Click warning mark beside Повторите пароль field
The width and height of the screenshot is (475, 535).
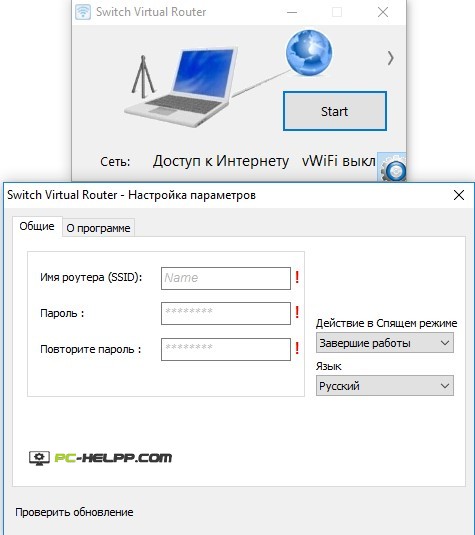[x=297, y=348]
